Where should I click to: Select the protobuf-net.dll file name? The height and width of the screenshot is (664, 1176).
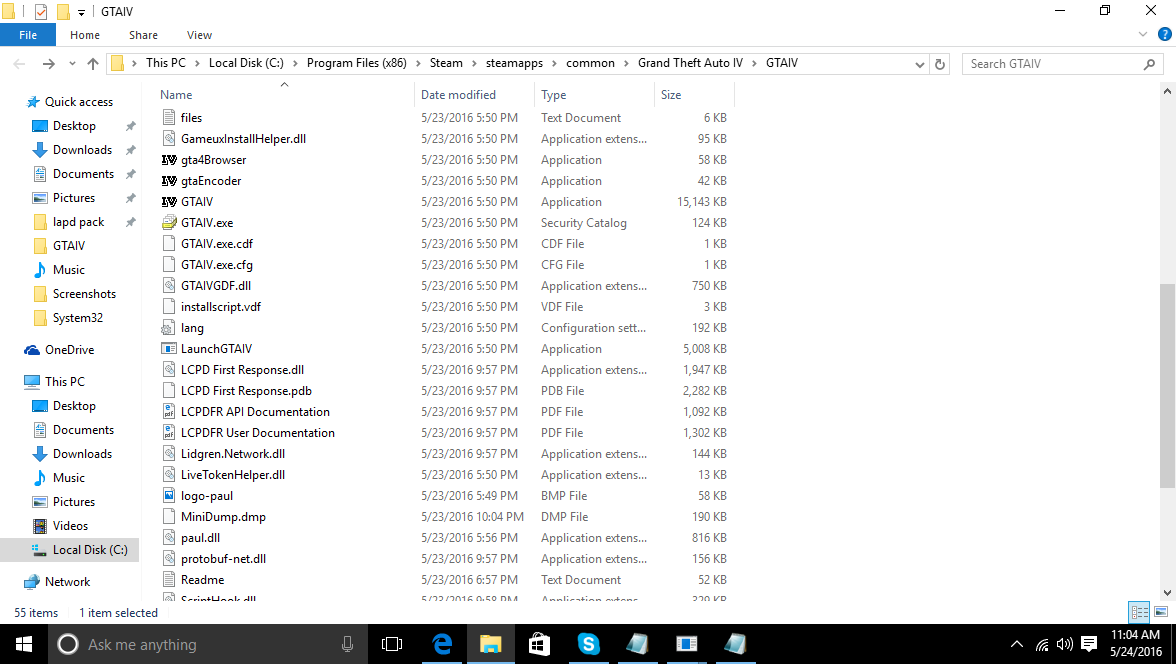(x=224, y=559)
